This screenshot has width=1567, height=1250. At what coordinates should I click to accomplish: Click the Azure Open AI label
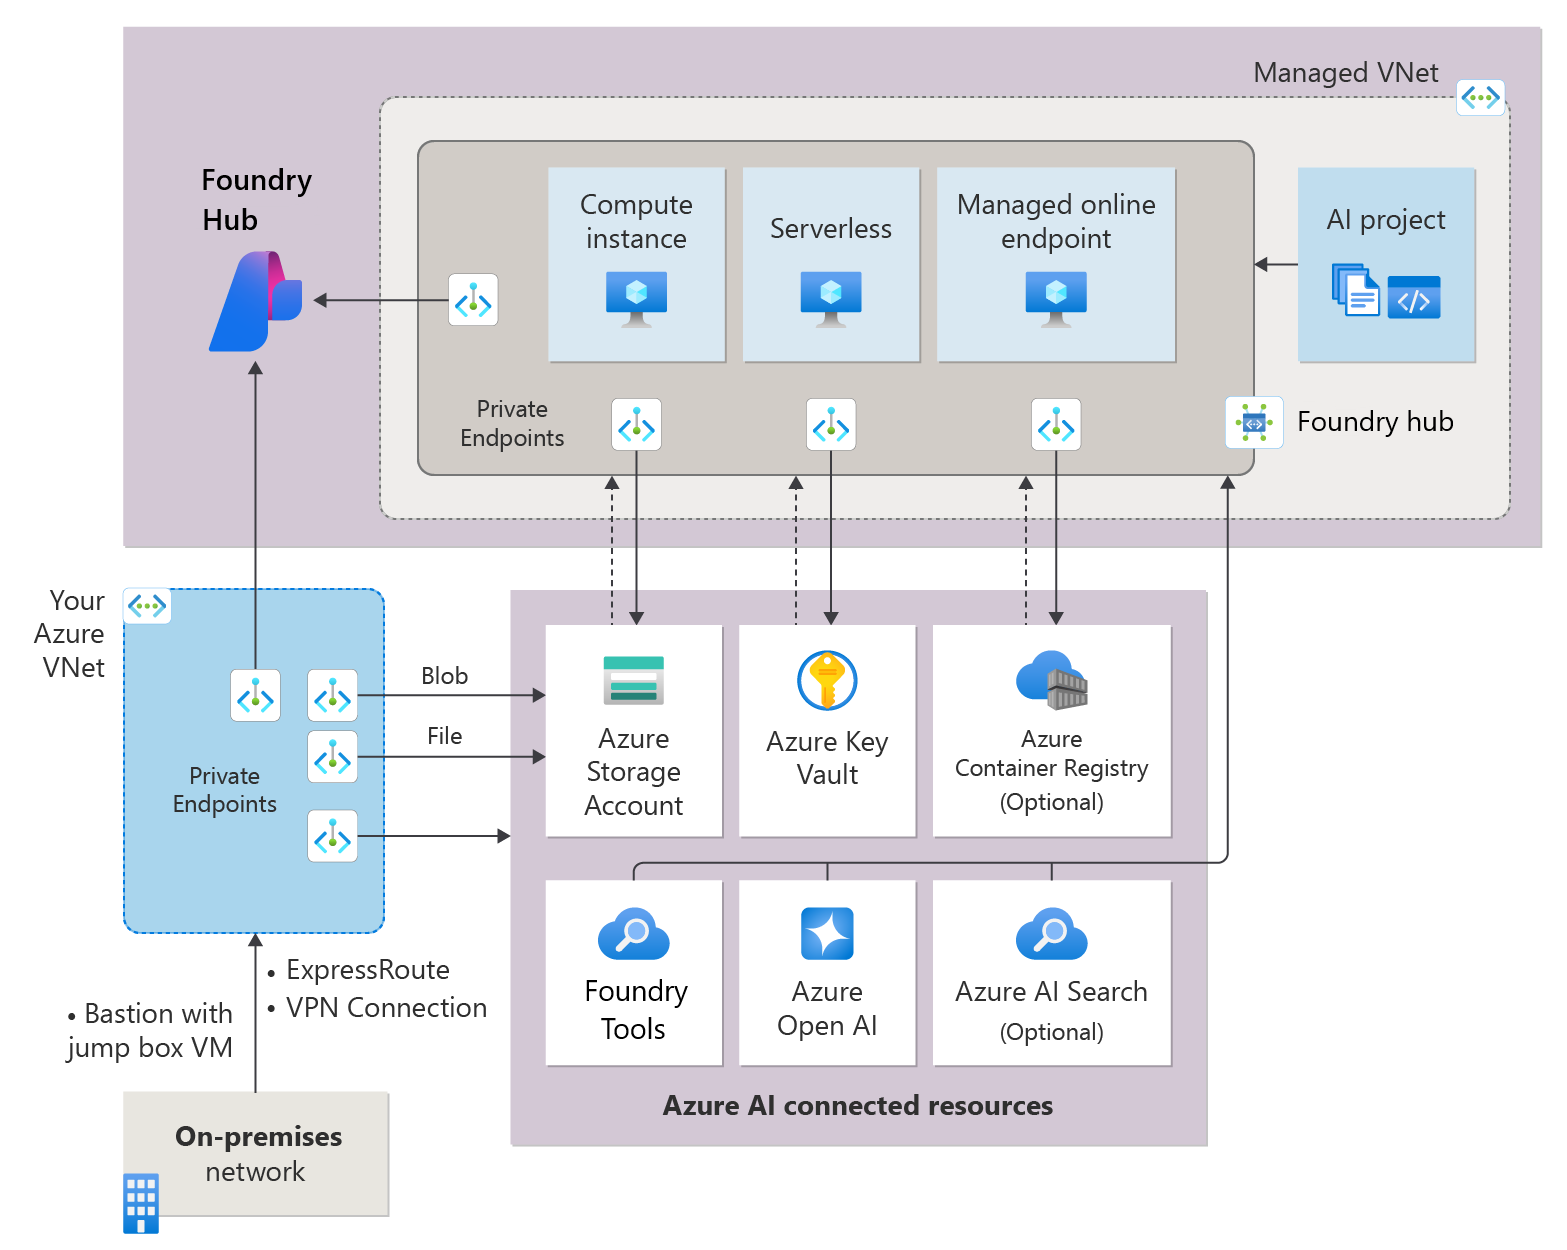point(827,1008)
